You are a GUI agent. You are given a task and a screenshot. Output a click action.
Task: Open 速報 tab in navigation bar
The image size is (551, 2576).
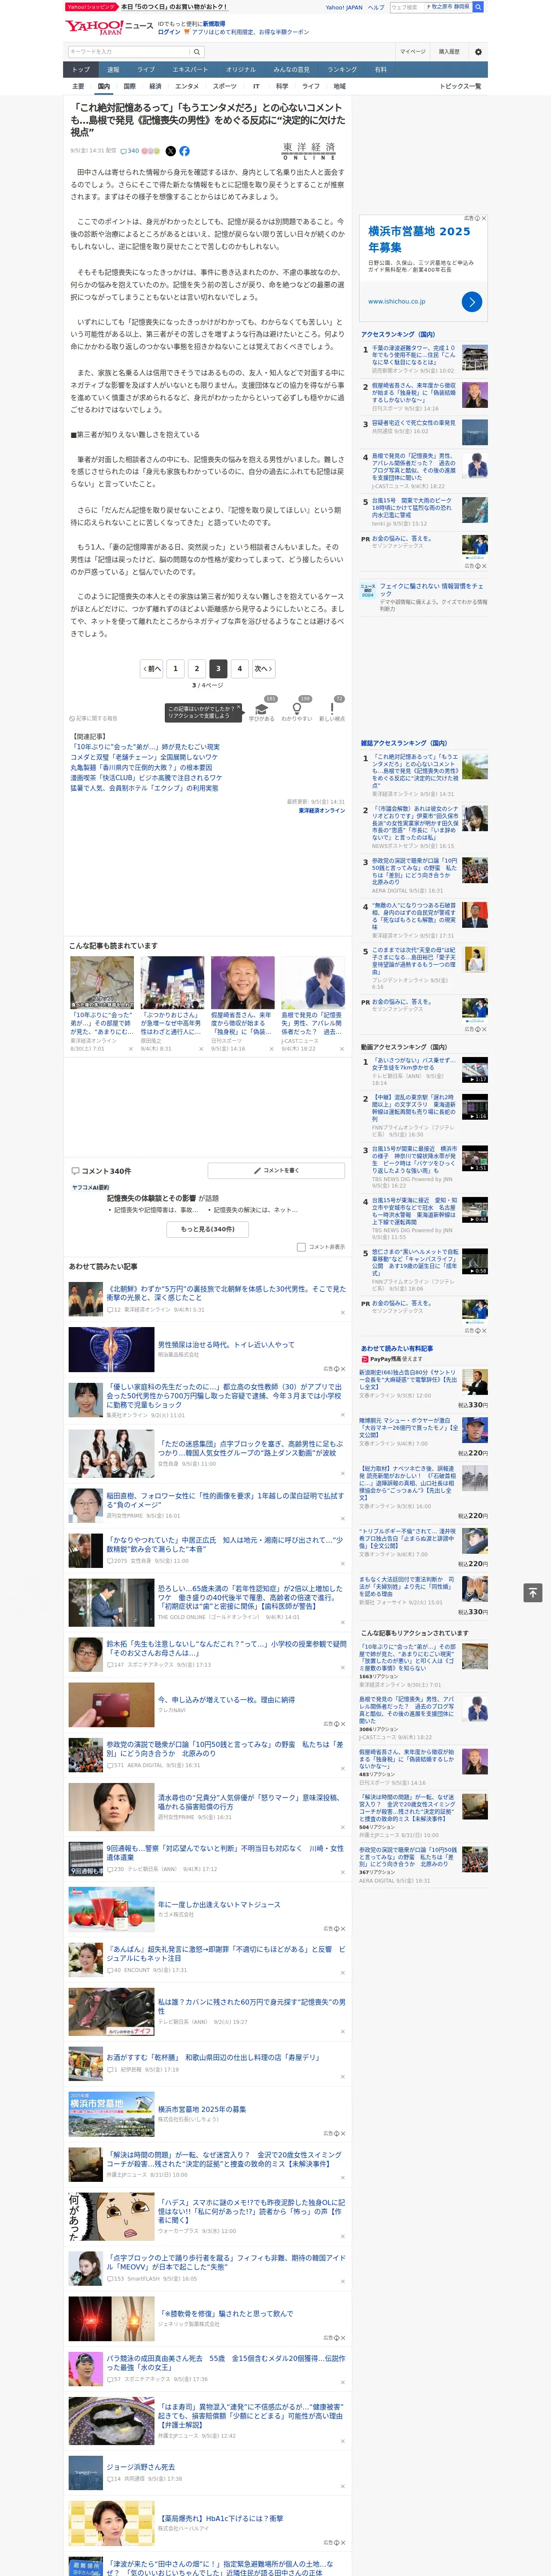point(113,70)
